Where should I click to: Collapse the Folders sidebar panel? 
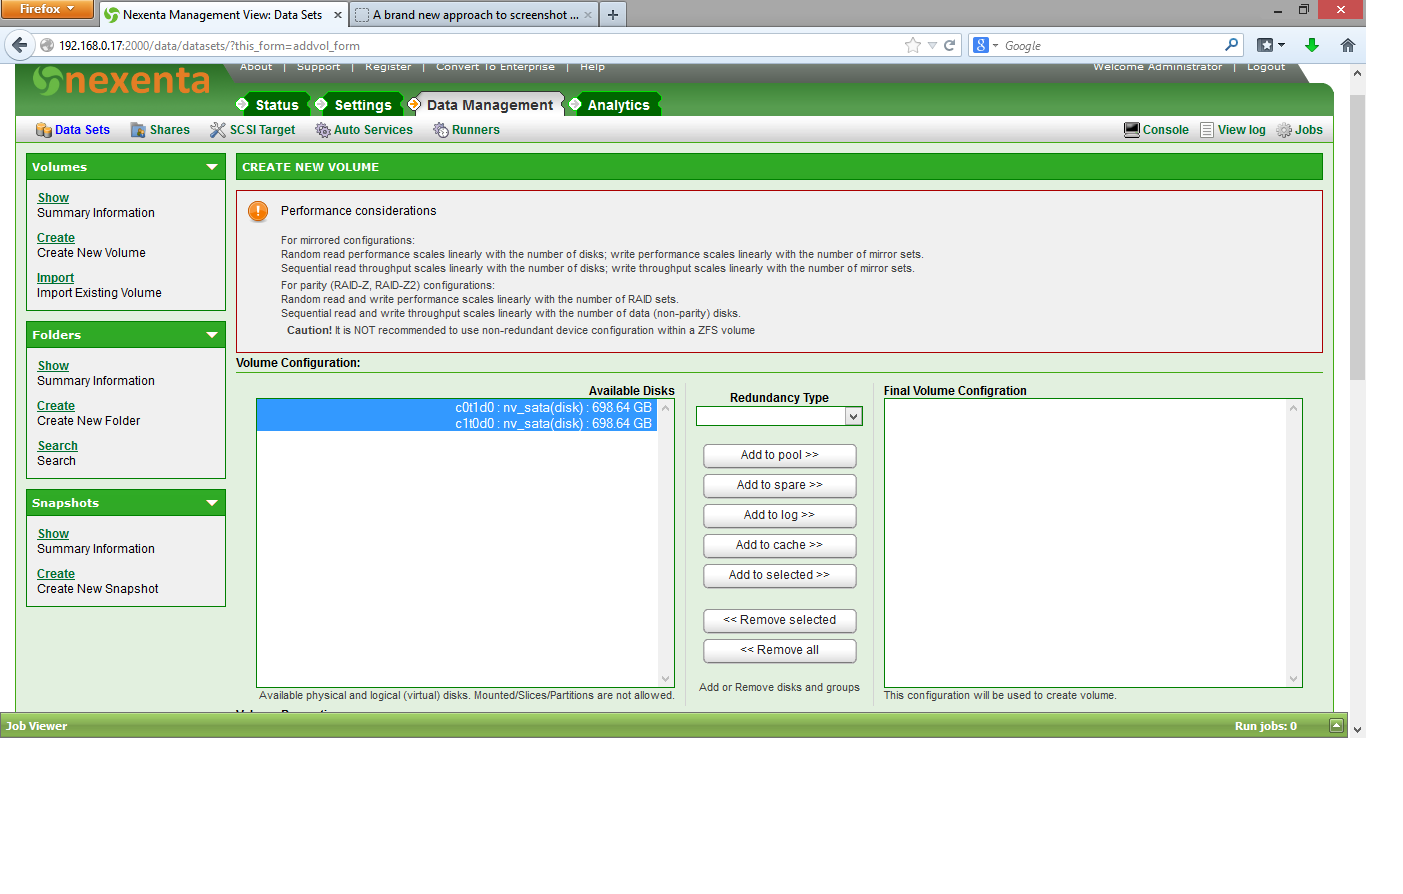click(212, 335)
